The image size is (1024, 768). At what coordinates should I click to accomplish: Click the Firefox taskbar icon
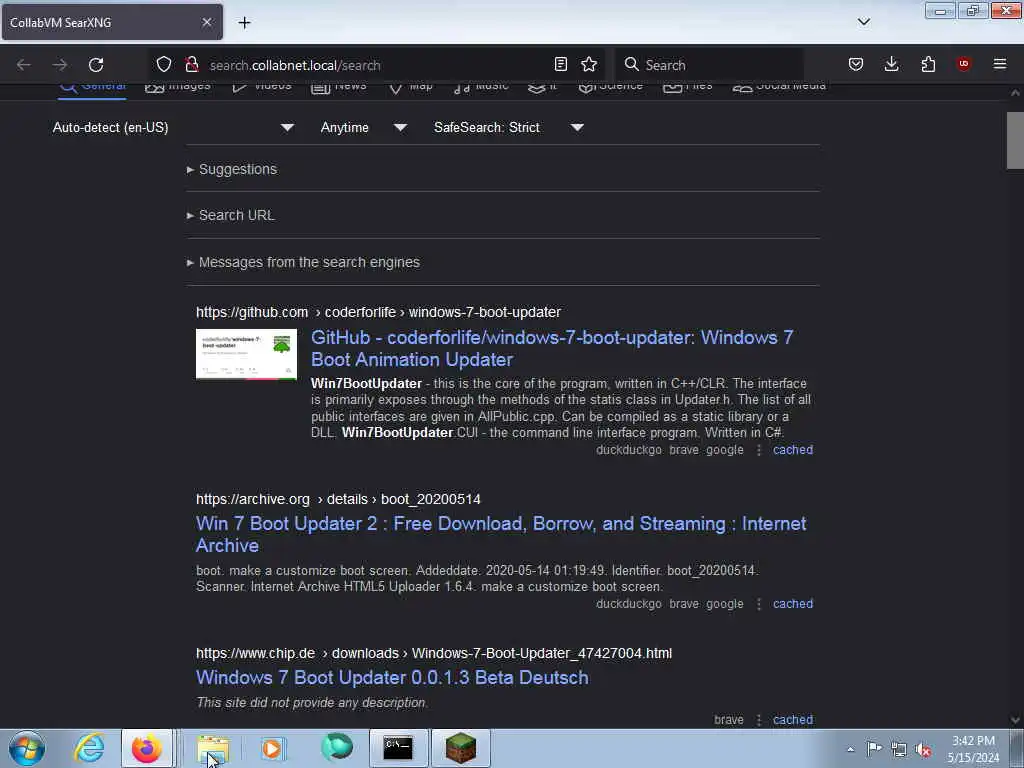[147, 748]
